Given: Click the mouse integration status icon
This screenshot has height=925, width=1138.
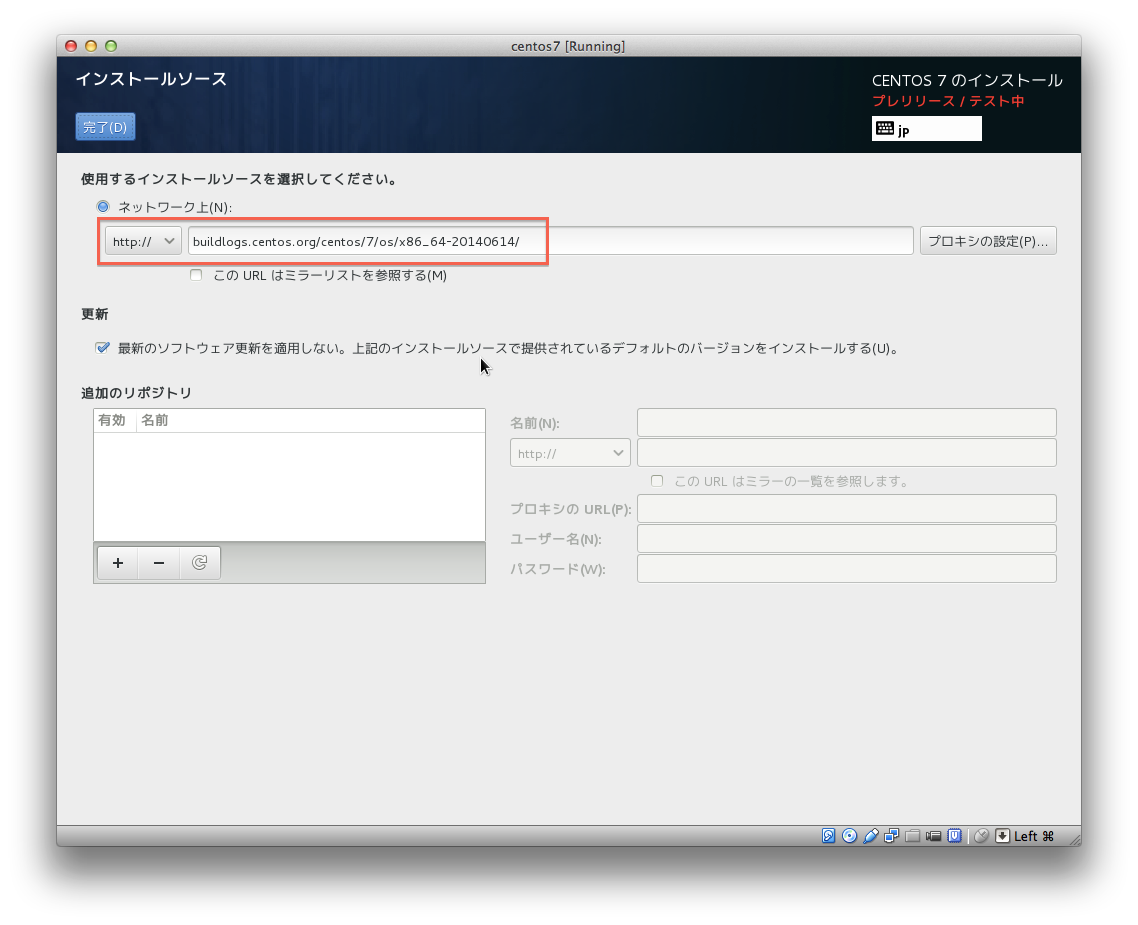Looking at the screenshot, I should (x=981, y=836).
